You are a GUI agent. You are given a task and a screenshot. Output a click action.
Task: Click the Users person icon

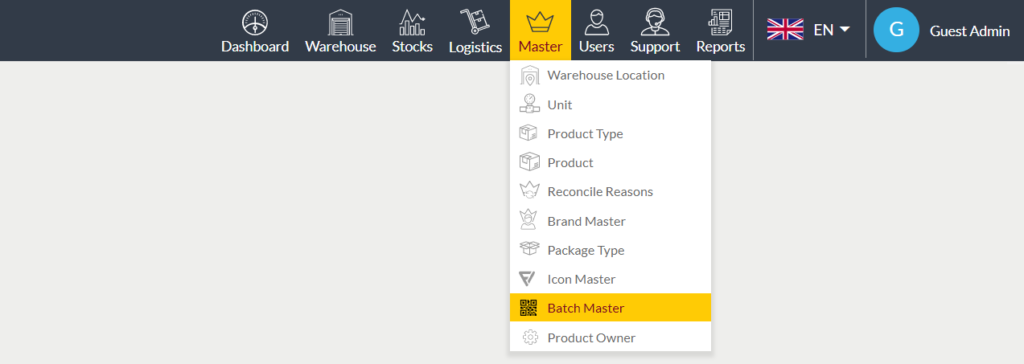(596, 22)
